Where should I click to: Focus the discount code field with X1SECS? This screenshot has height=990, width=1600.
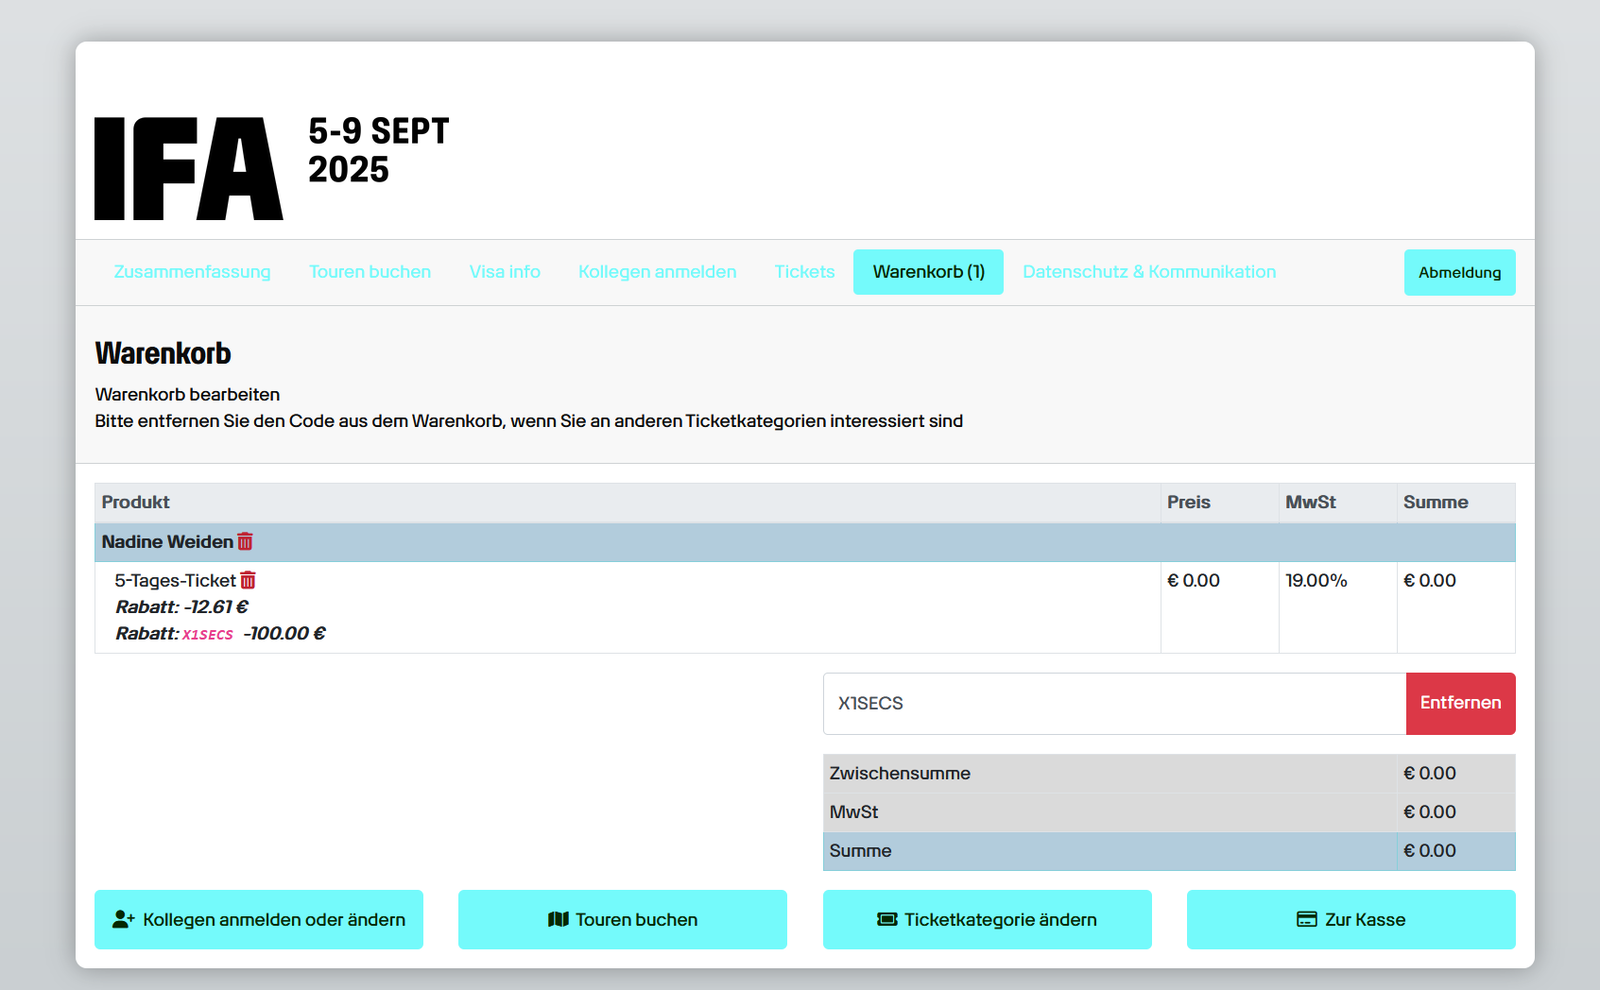tap(1113, 703)
